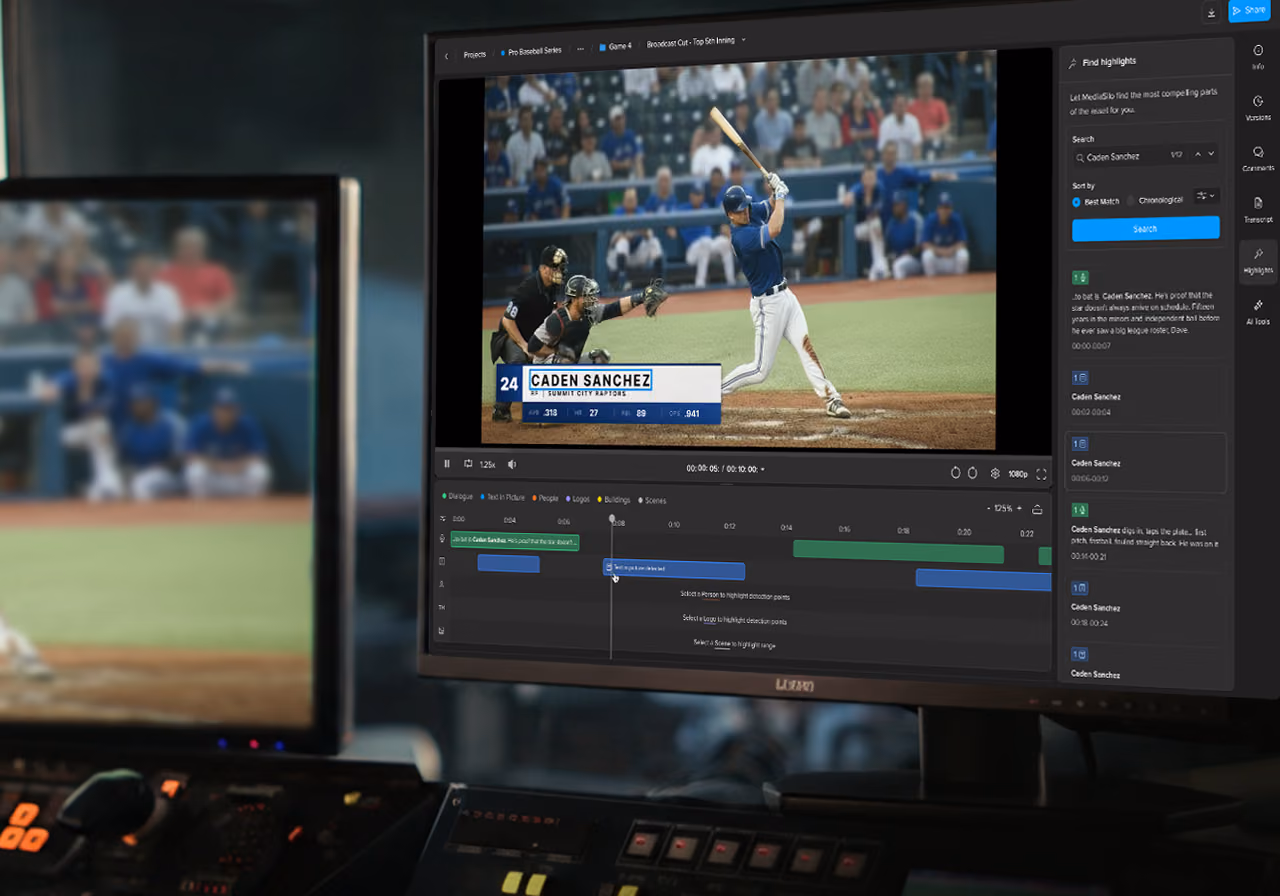Image resolution: width=1280 pixels, height=896 pixels.
Task: Go back with the breadcrumb arrow
Action: (446, 55)
